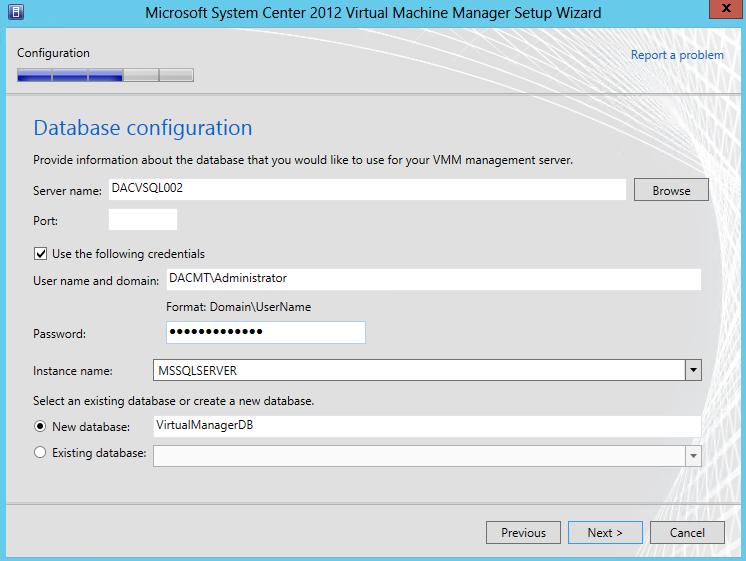746x561 pixels.
Task: Click the Use the following credentials label
Action: 128,254
